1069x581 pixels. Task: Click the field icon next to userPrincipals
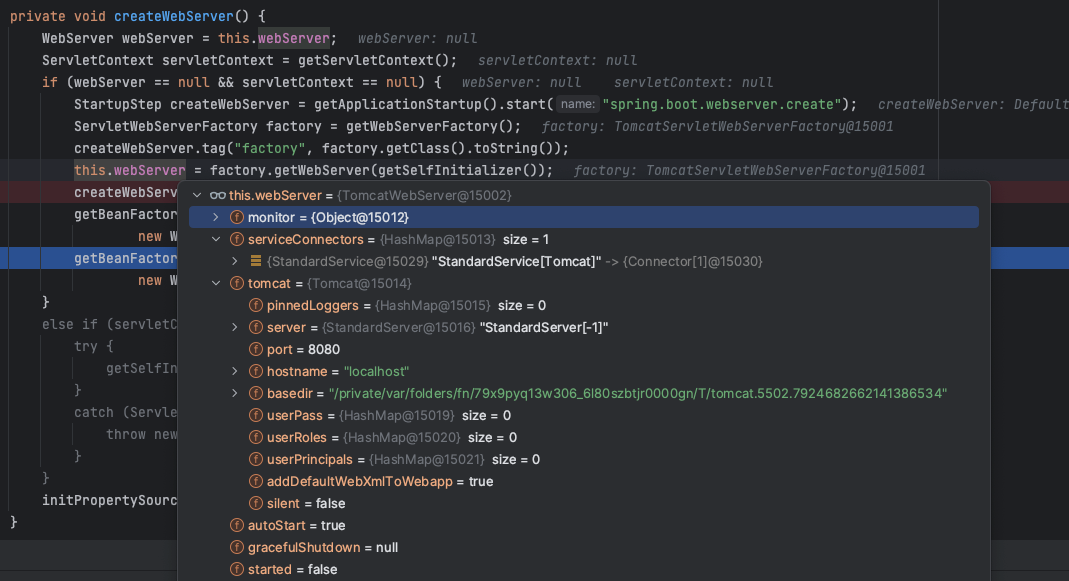256,460
